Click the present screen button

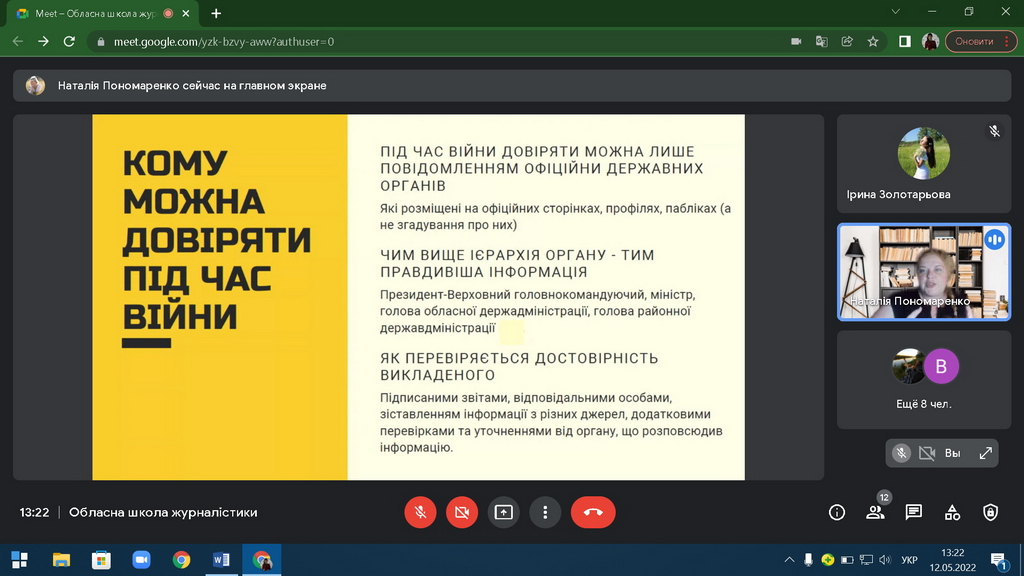503,512
